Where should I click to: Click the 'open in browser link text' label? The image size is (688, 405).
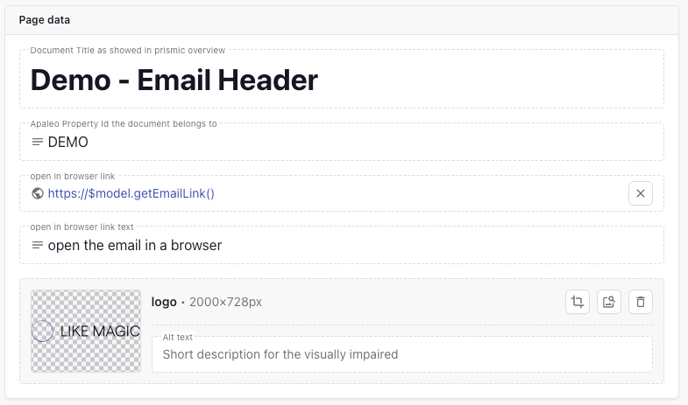(x=82, y=227)
